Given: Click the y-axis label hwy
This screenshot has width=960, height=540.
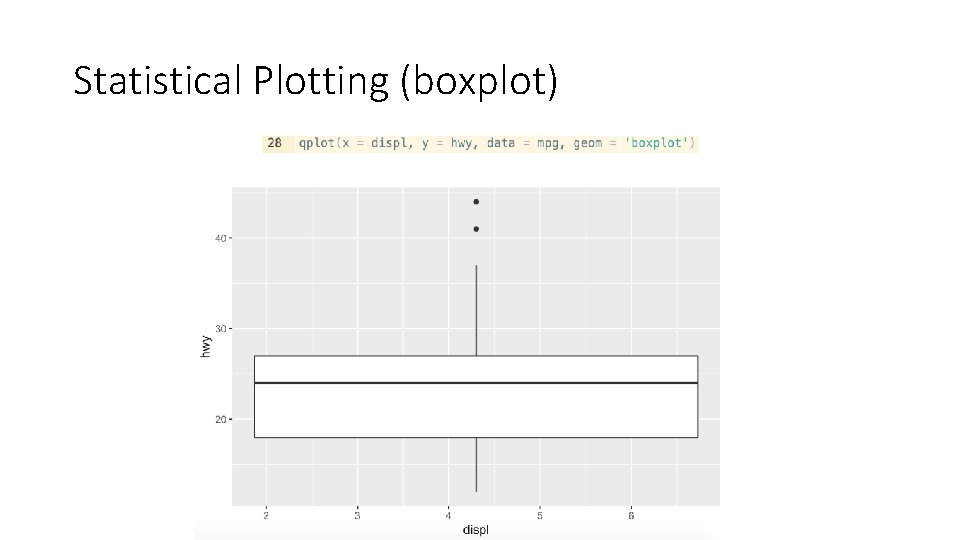Looking at the screenshot, I should pos(206,345).
